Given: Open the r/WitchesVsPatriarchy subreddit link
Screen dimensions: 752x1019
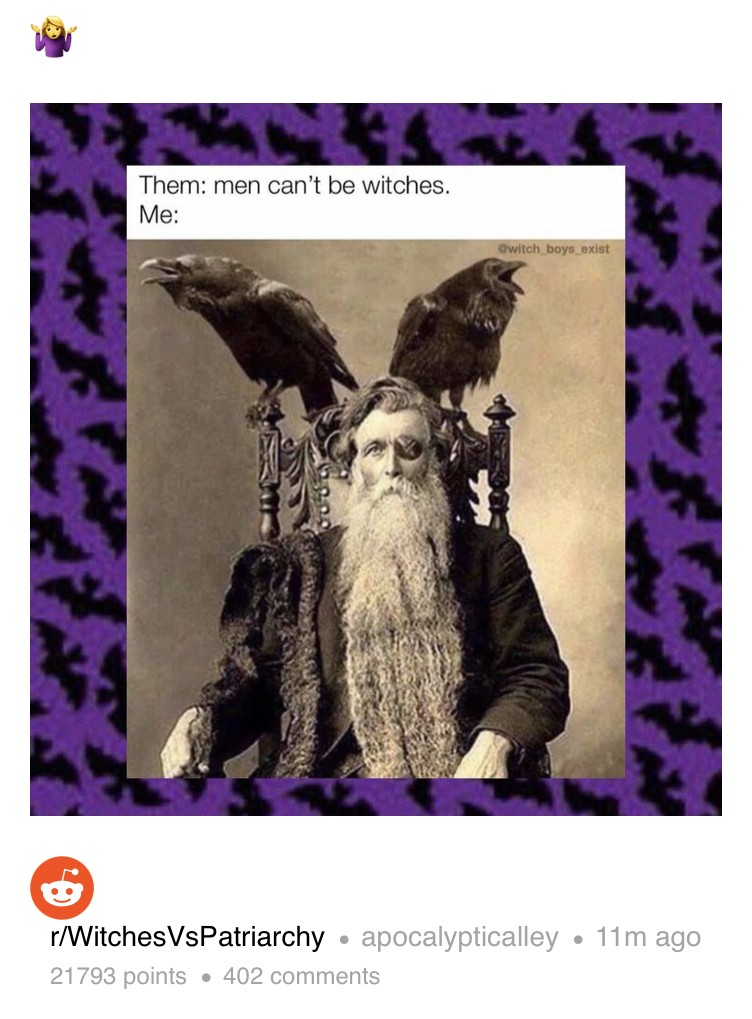Looking at the screenshot, I should [x=187, y=936].
